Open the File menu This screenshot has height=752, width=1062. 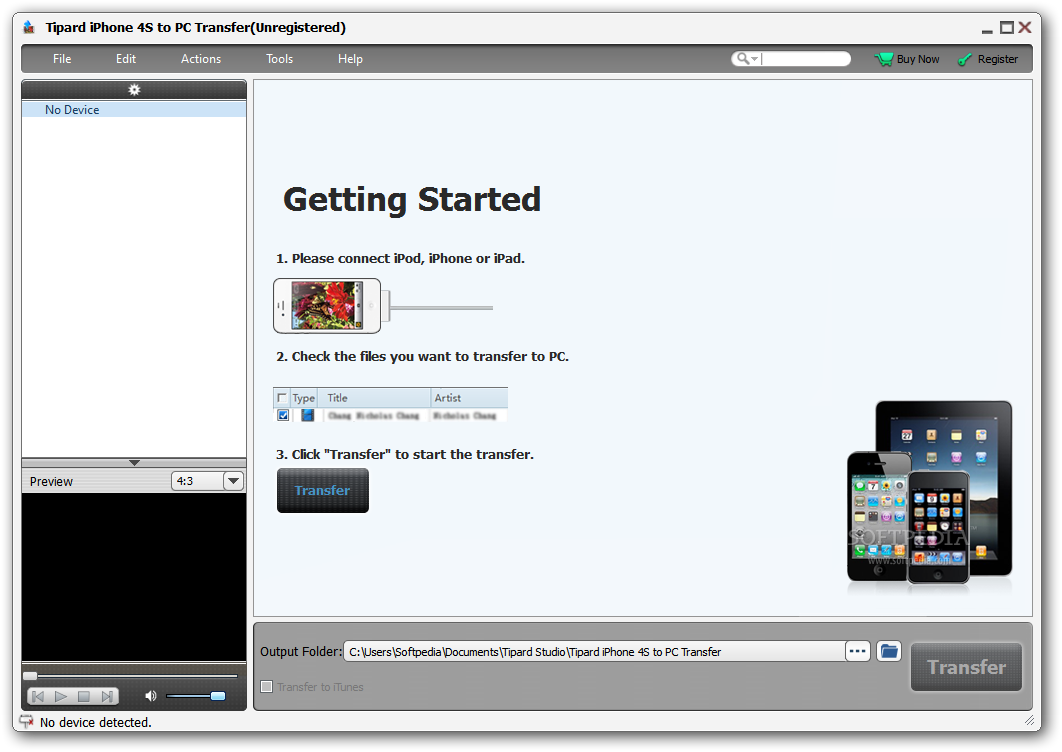tap(62, 59)
